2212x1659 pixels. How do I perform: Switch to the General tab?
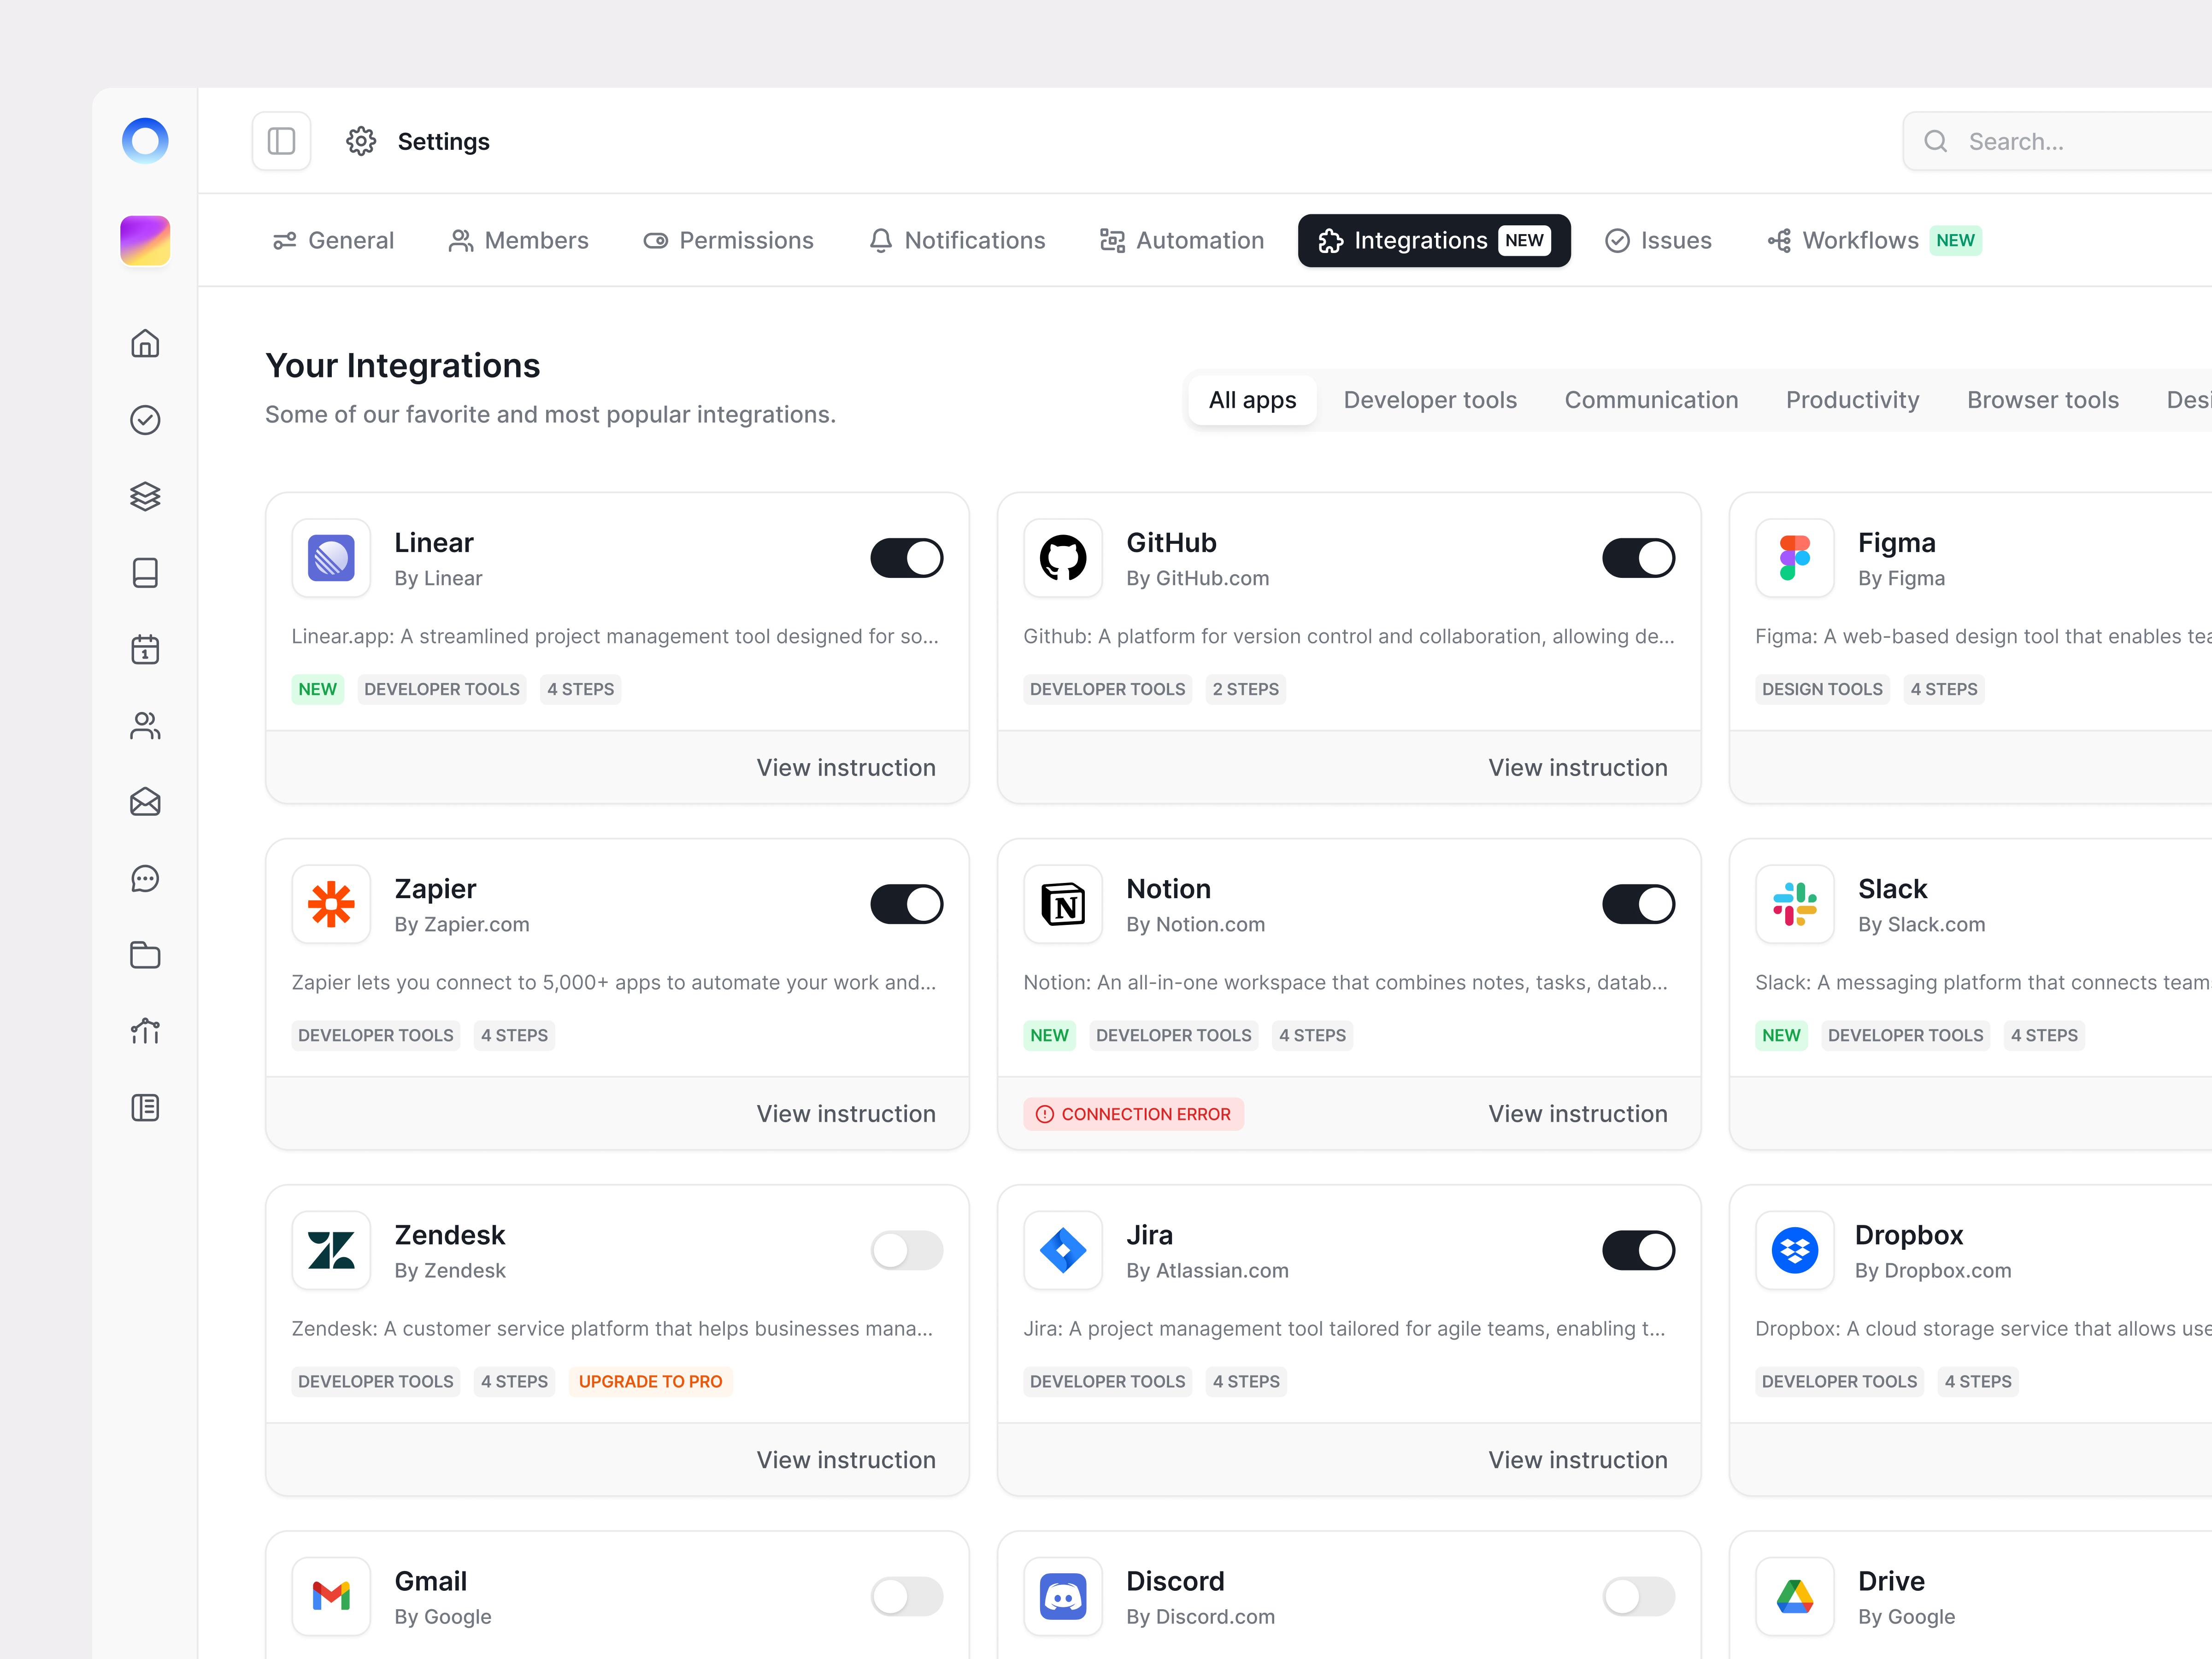pyautogui.click(x=333, y=240)
